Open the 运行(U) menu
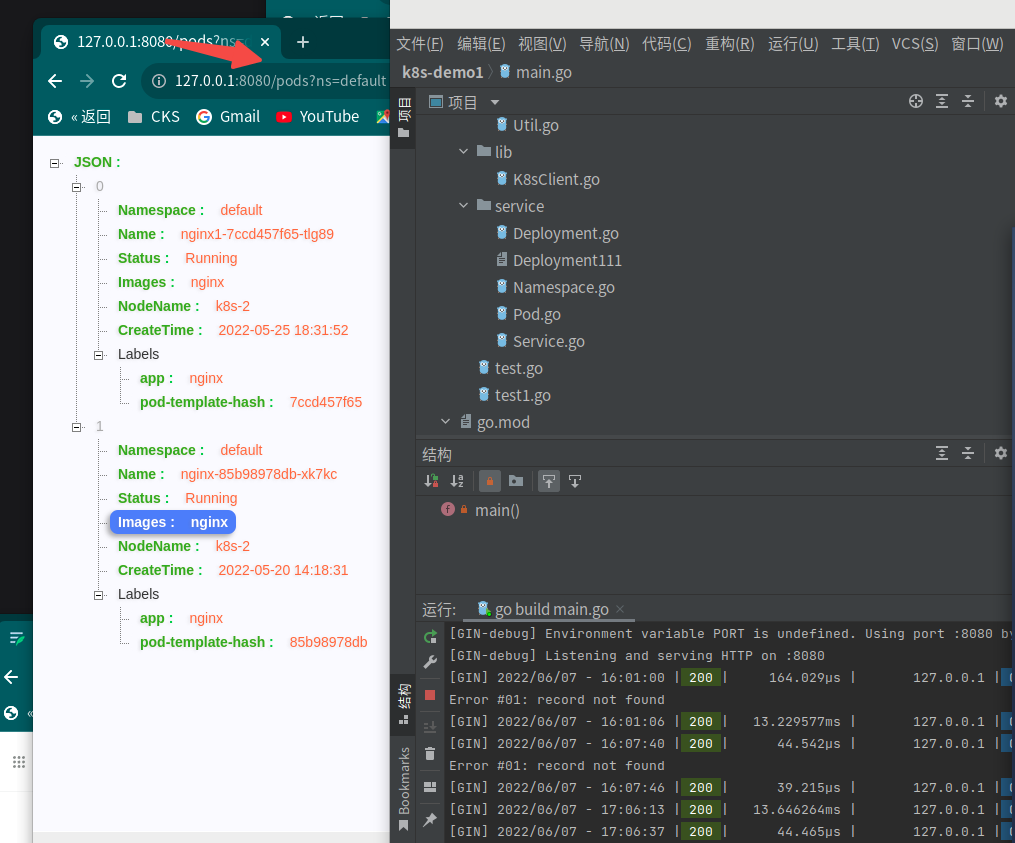The height and width of the screenshot is (843, 1015). click(x=792, y=43)
